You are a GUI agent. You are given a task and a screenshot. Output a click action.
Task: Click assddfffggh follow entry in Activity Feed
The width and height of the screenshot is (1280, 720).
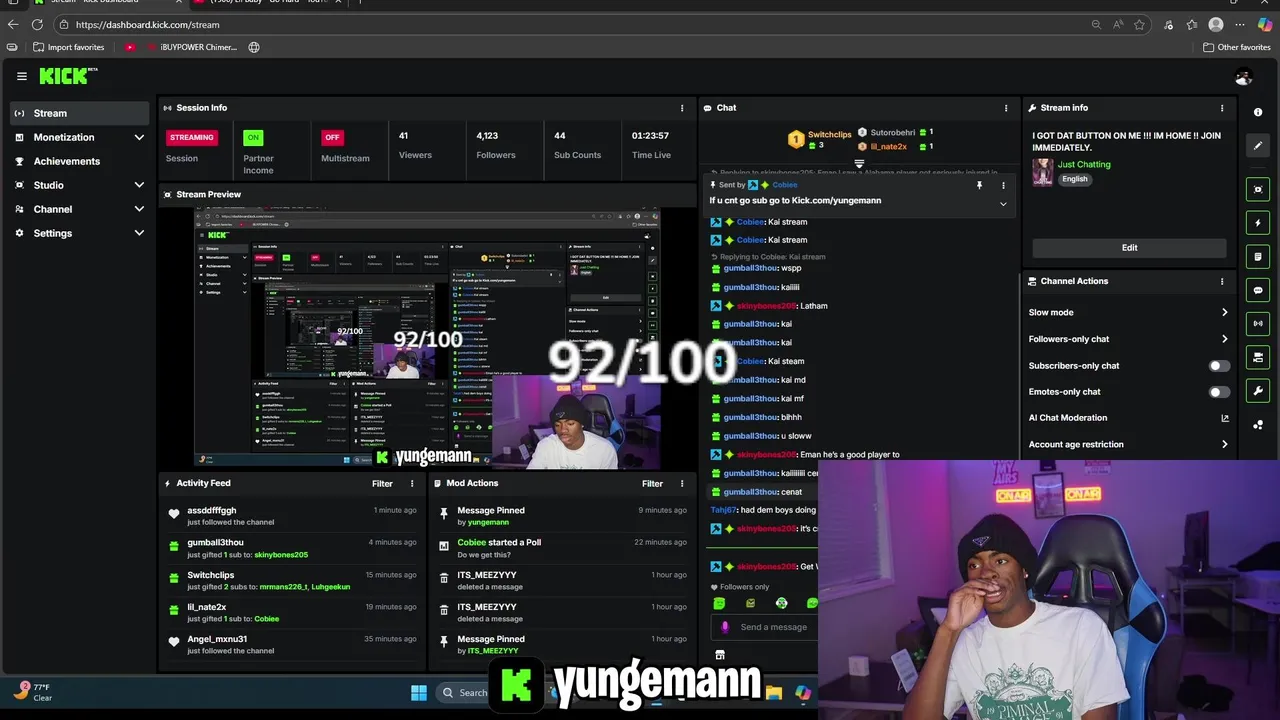293,516
